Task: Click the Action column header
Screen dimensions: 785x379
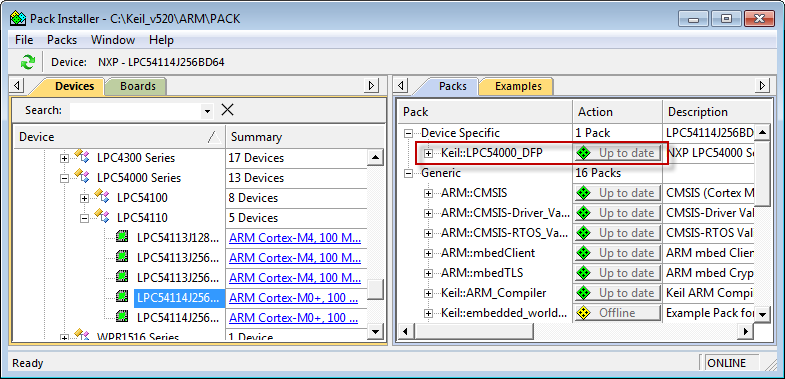Action: tap(618, 112)
